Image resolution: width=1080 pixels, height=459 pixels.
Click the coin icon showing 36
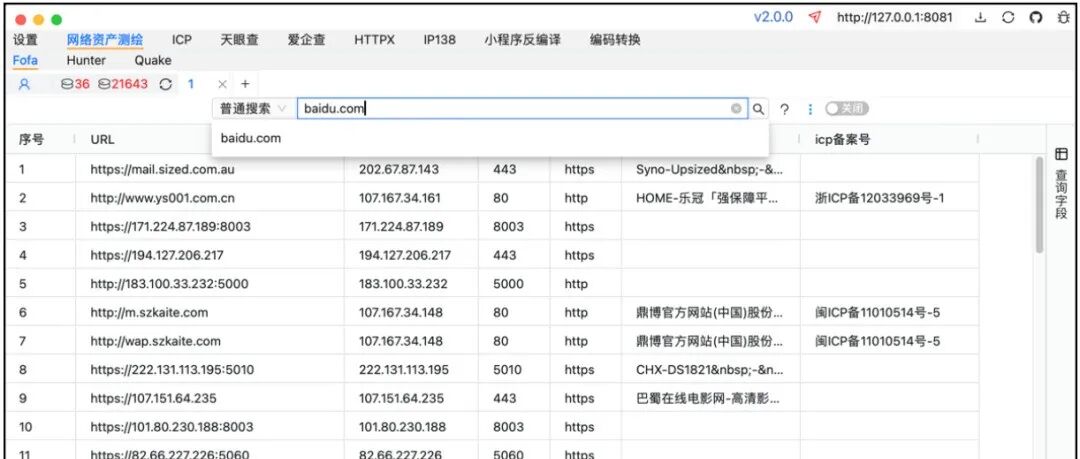click(x=67, y=84)
